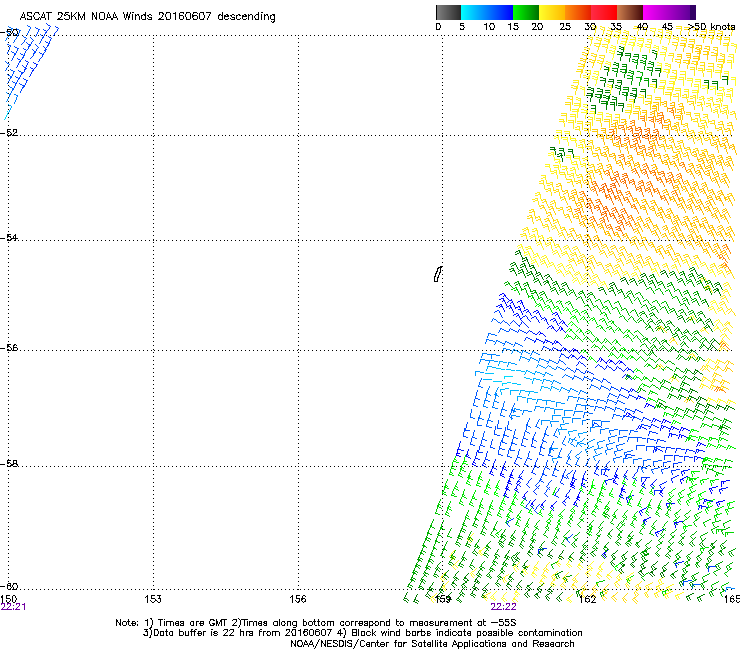
Task: Select the magenta-purple 40–50 knots color segment
Action: click(669, 12)
